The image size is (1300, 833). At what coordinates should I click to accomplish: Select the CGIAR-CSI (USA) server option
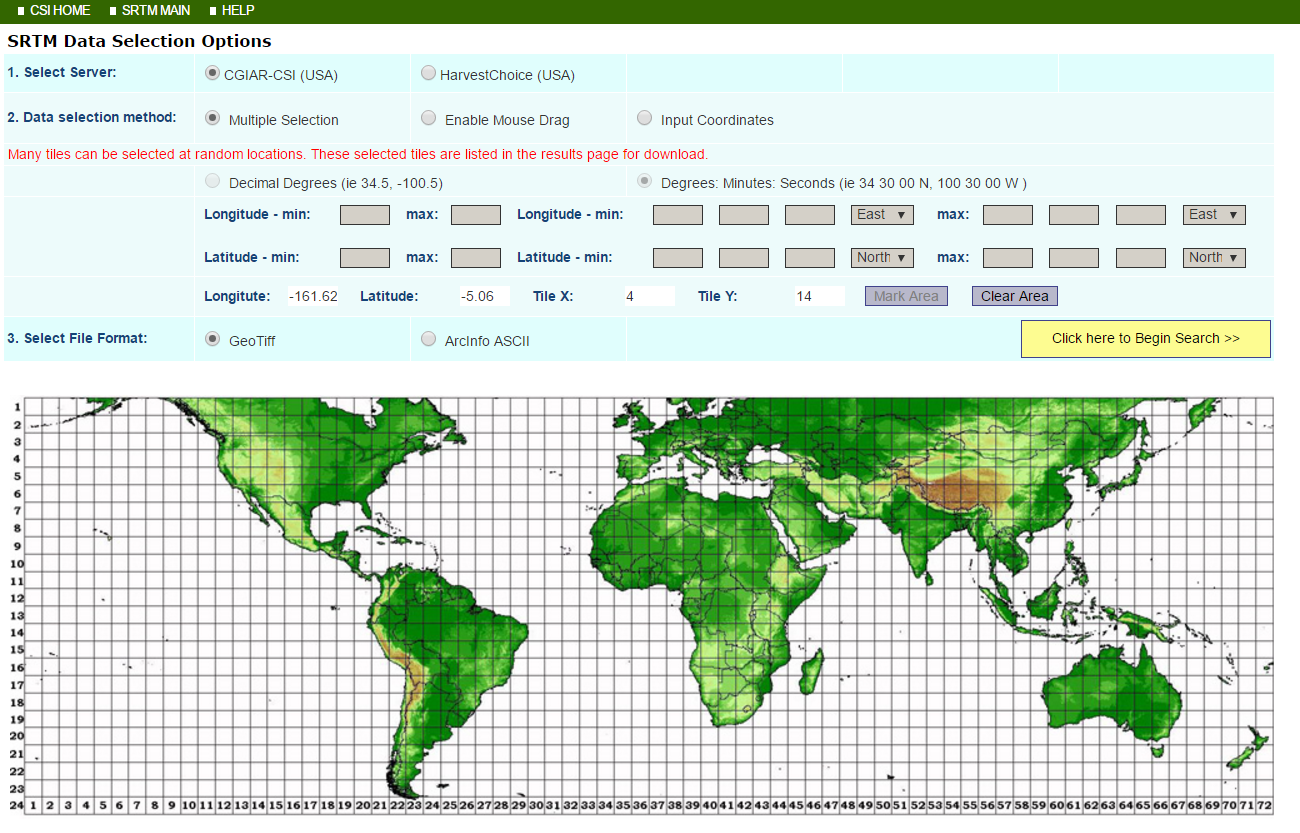212,73
